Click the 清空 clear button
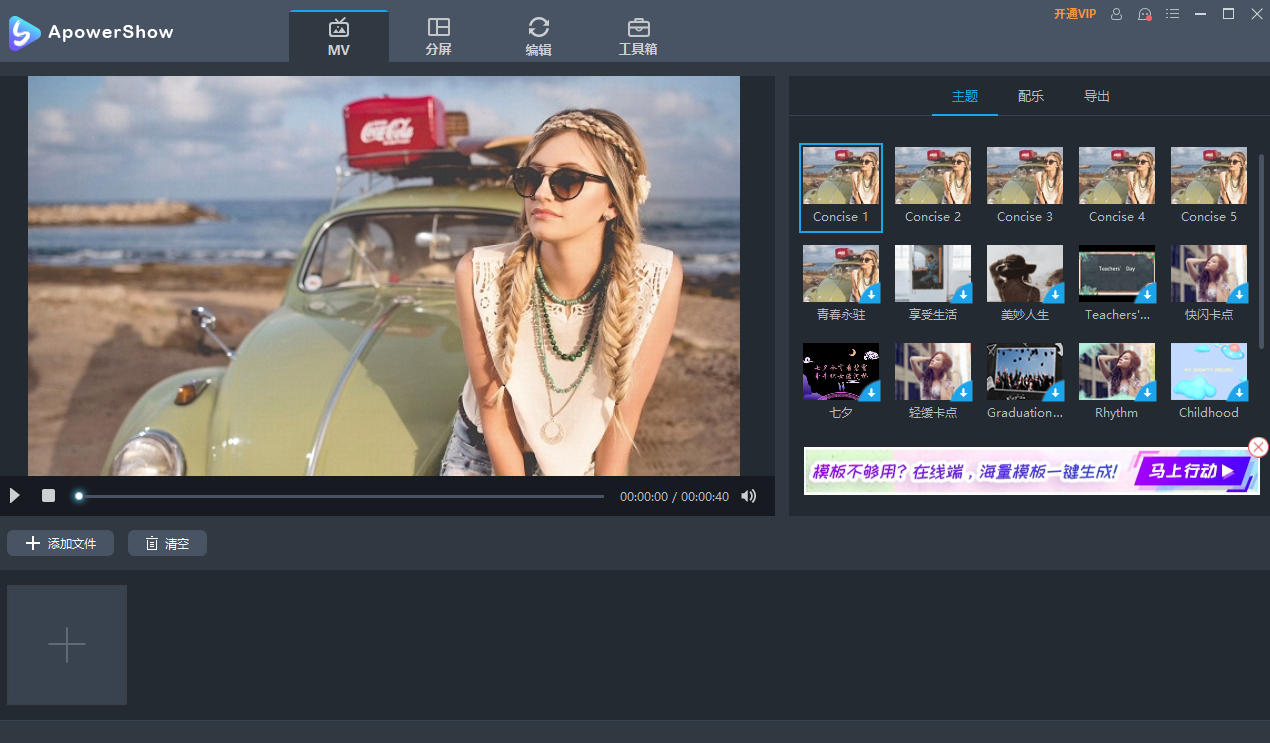 pos(167,543)
